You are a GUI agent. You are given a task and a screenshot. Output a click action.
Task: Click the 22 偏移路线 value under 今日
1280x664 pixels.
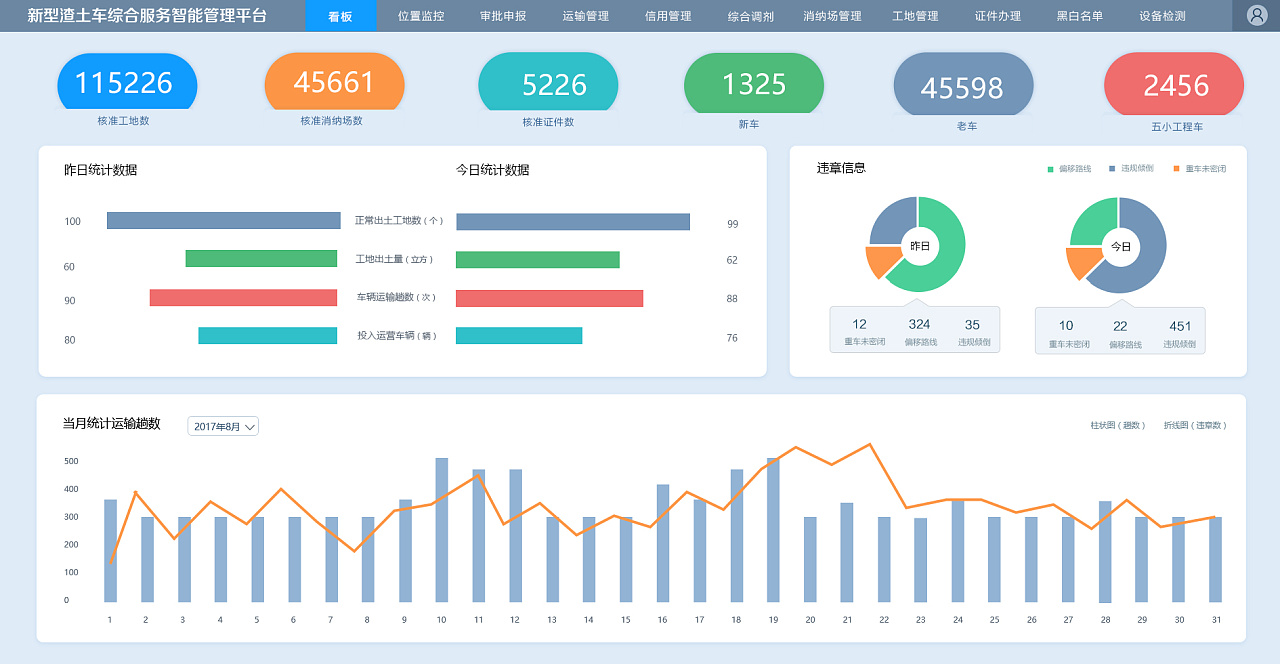(1120, 325)
